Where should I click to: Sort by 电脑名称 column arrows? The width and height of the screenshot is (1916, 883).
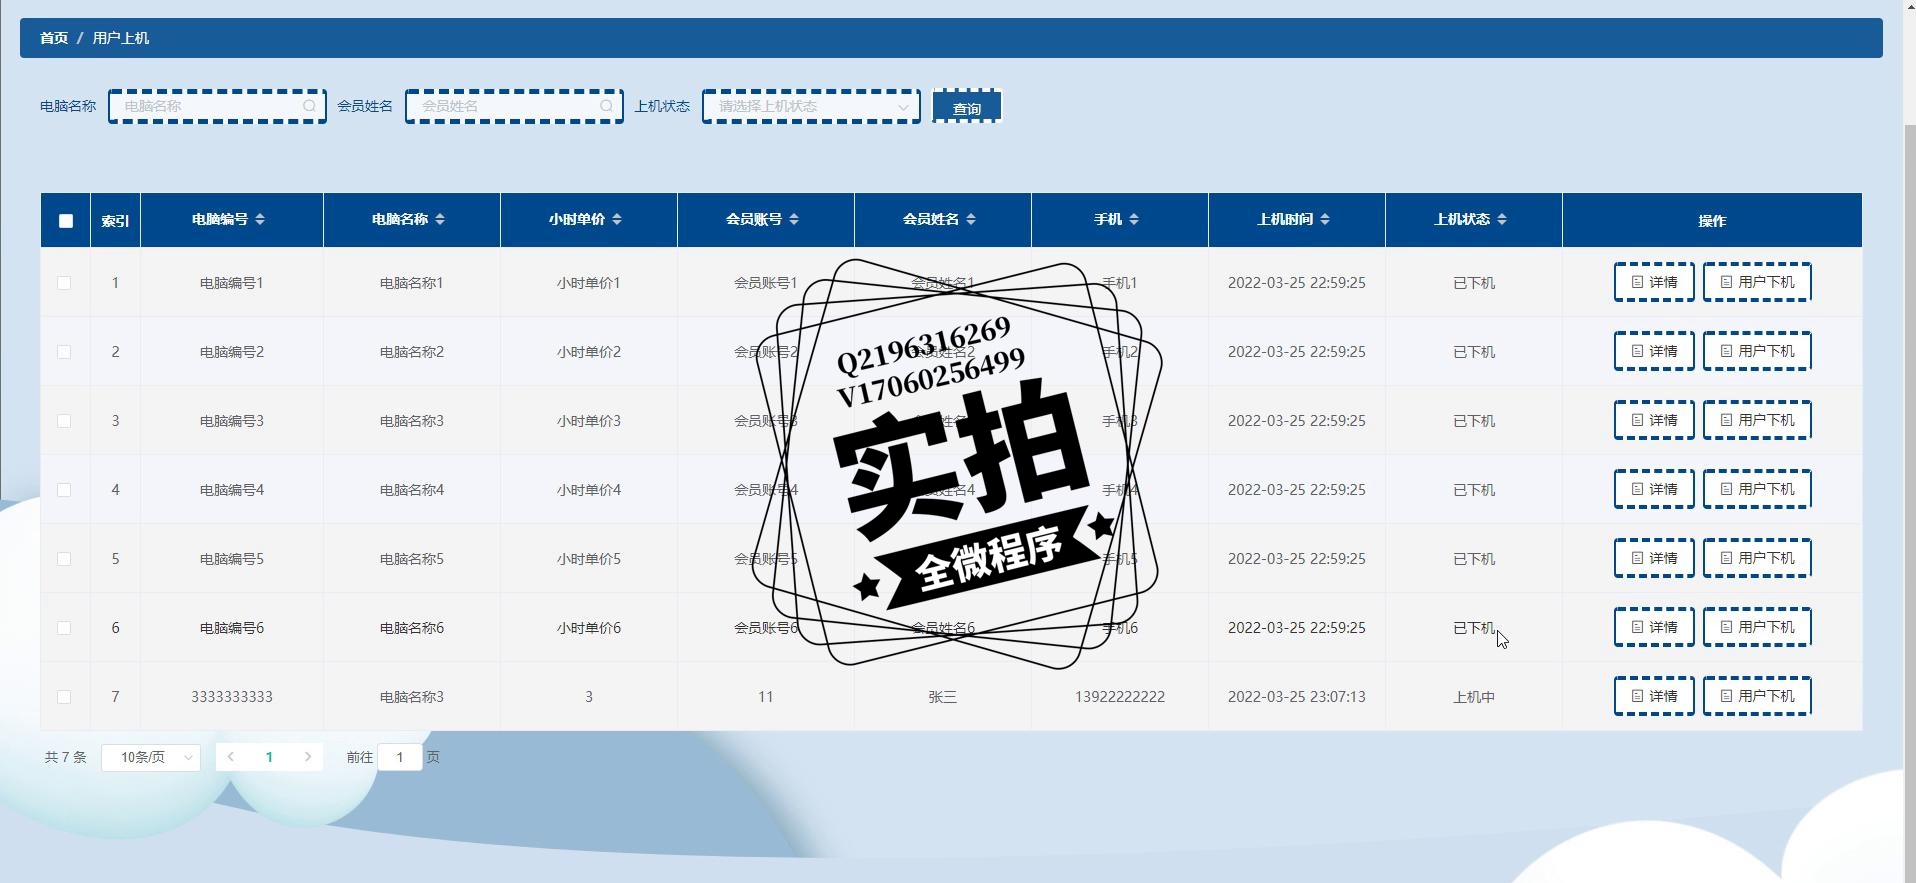click(440, 219)
